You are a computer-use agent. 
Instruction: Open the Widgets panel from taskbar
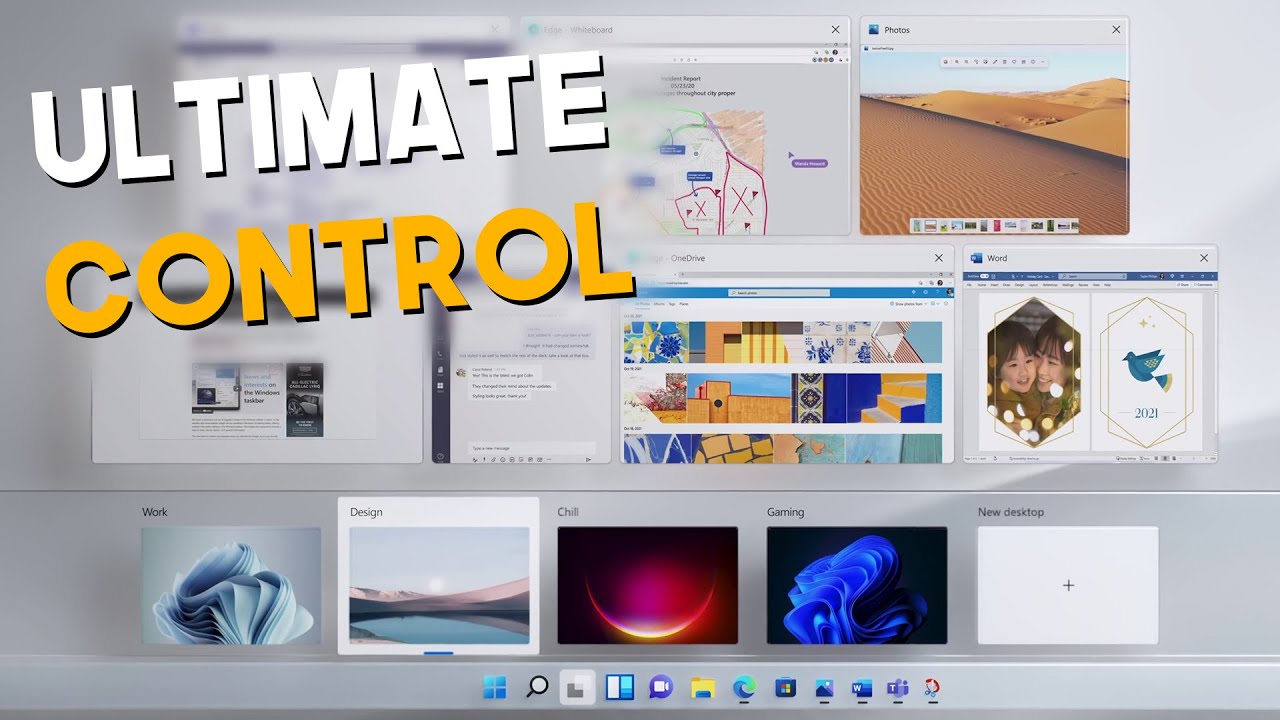coord(620,687)
